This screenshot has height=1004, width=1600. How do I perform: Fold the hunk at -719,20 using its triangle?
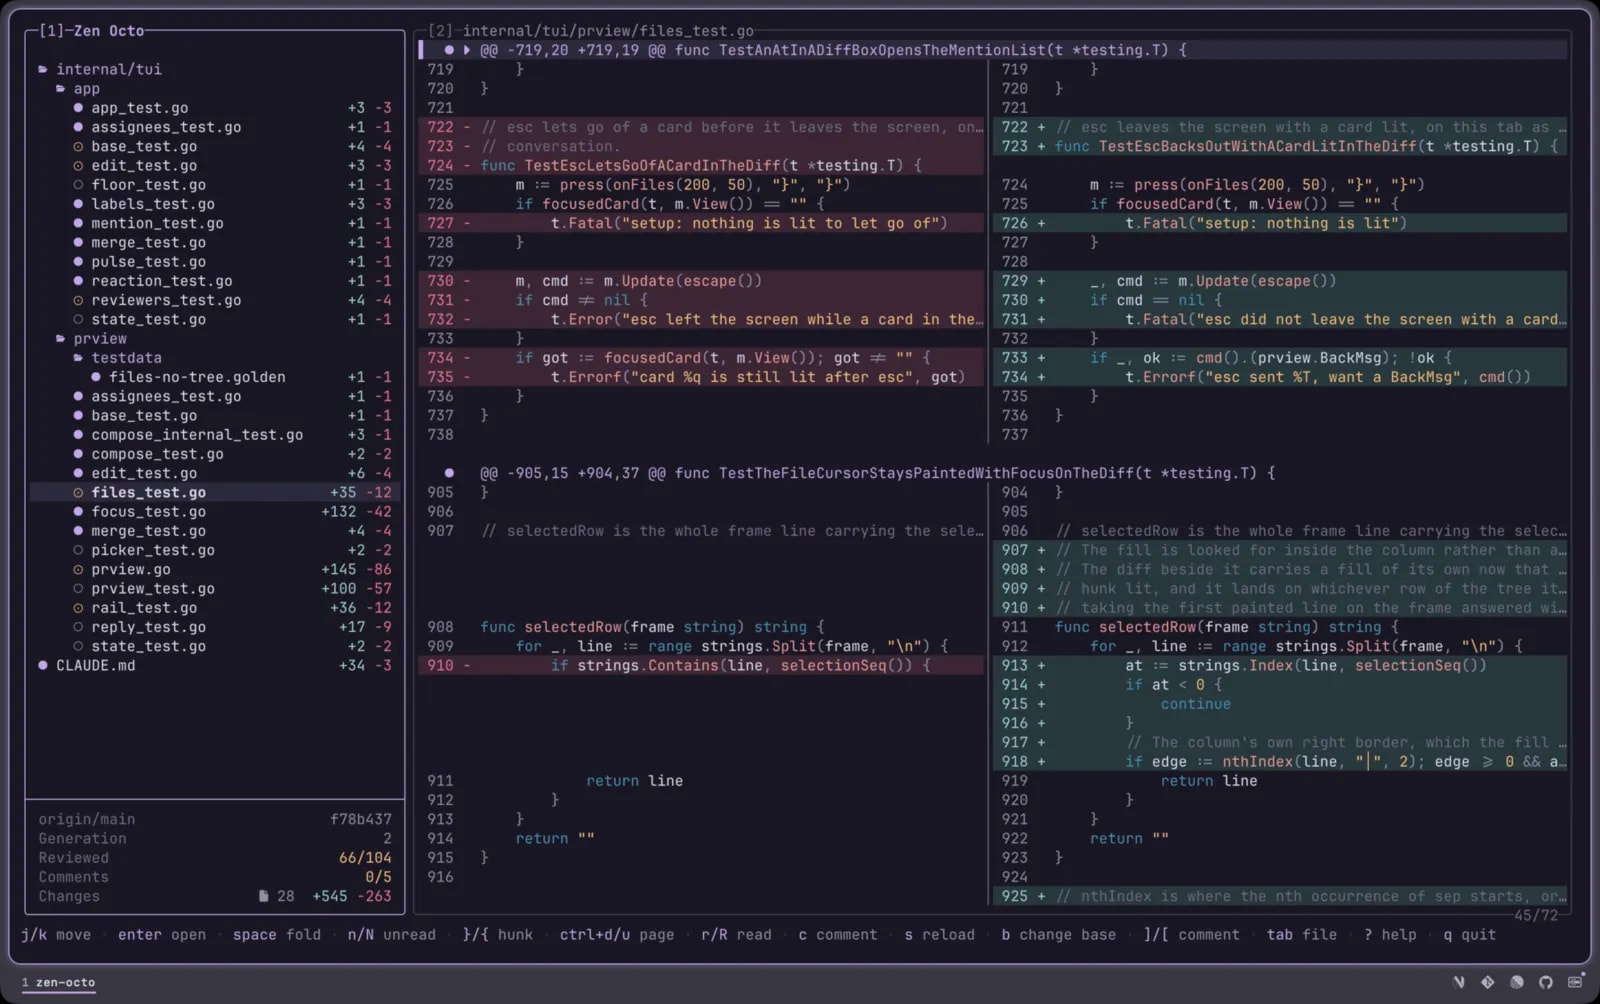click(x=467, y=50)
